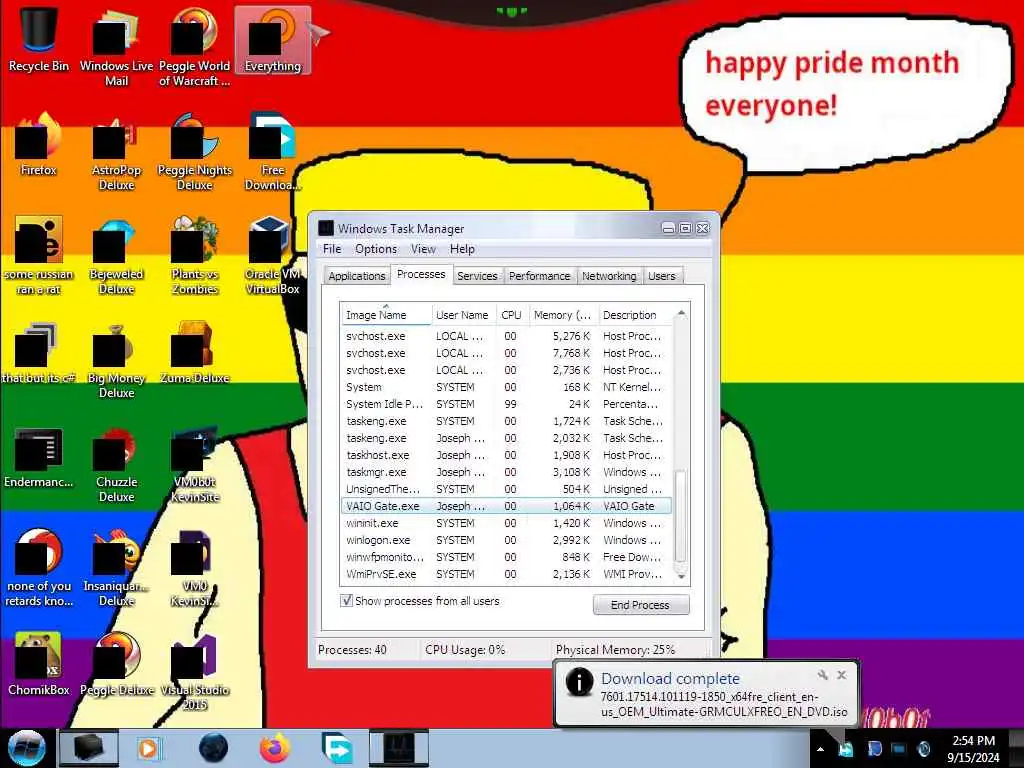This screenshot has height=768, width=1024.
Task: Open the Options menu in Task Manager
Action: [376, 249]
